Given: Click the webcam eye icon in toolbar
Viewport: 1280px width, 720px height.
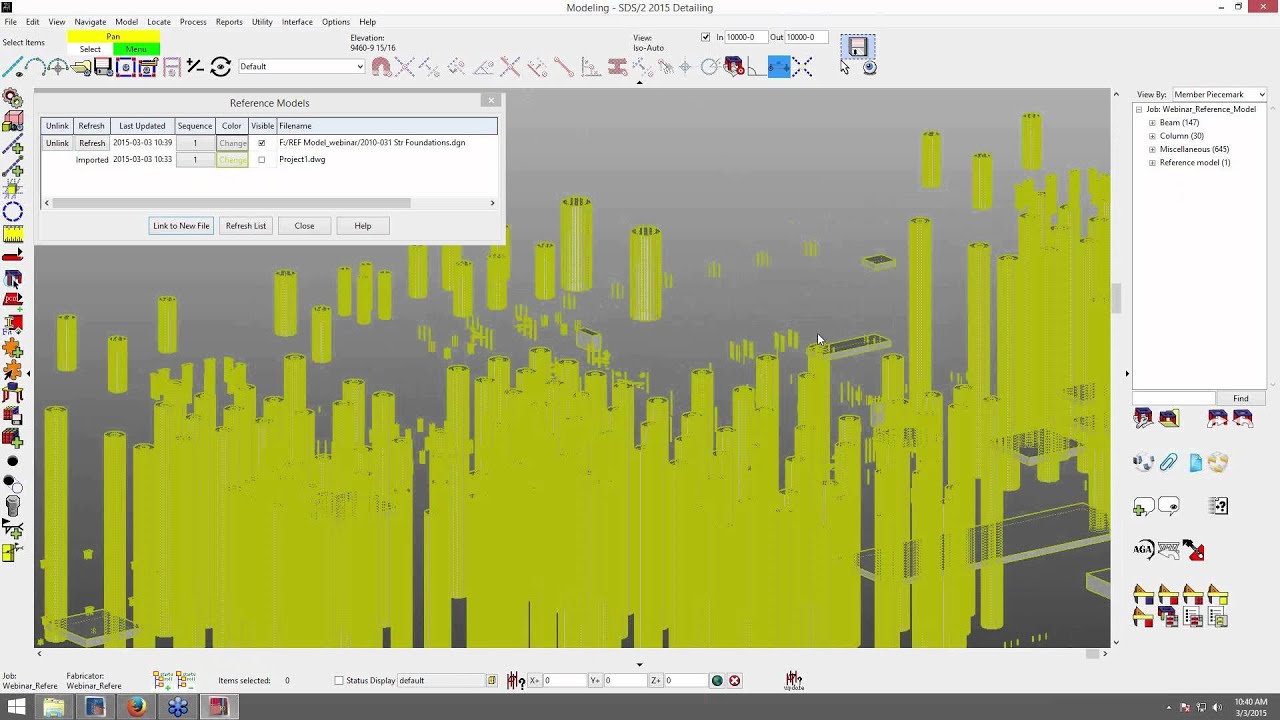Looking at the screenshot, I should 869,68.
